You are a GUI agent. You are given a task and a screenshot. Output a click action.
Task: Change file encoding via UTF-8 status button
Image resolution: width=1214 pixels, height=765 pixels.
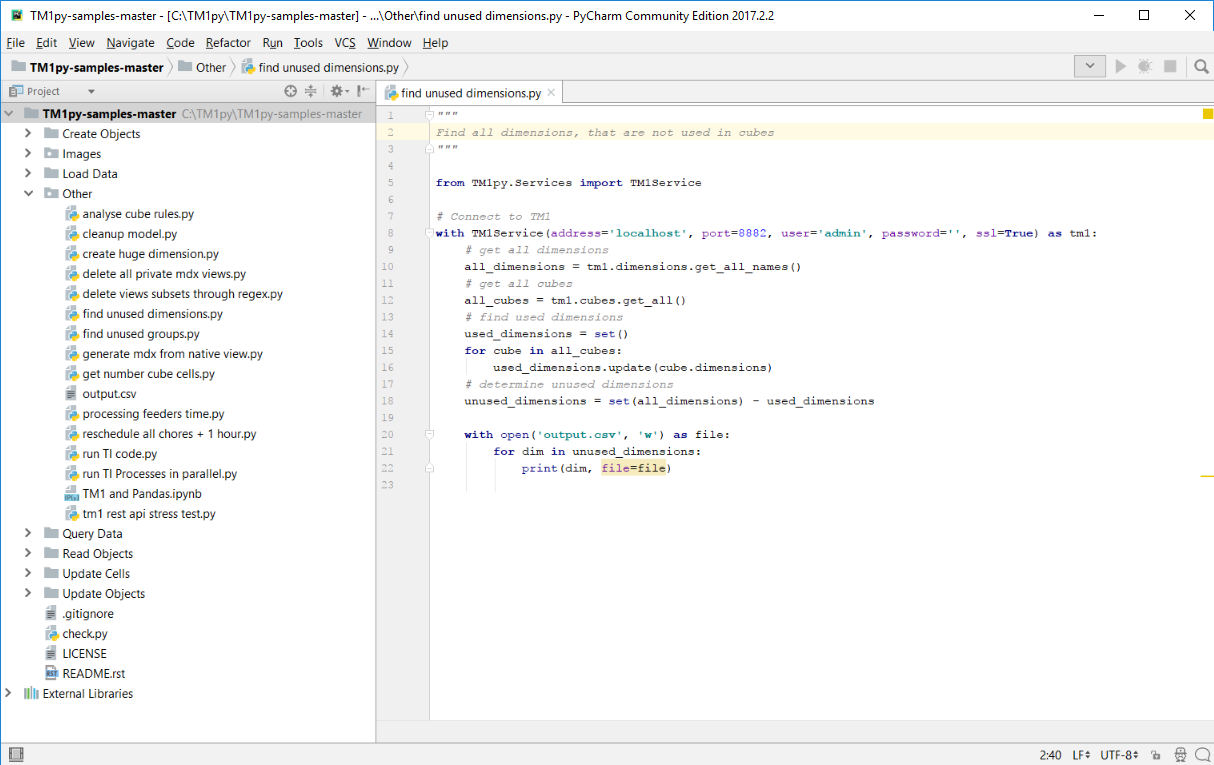tap(1119, 755)
